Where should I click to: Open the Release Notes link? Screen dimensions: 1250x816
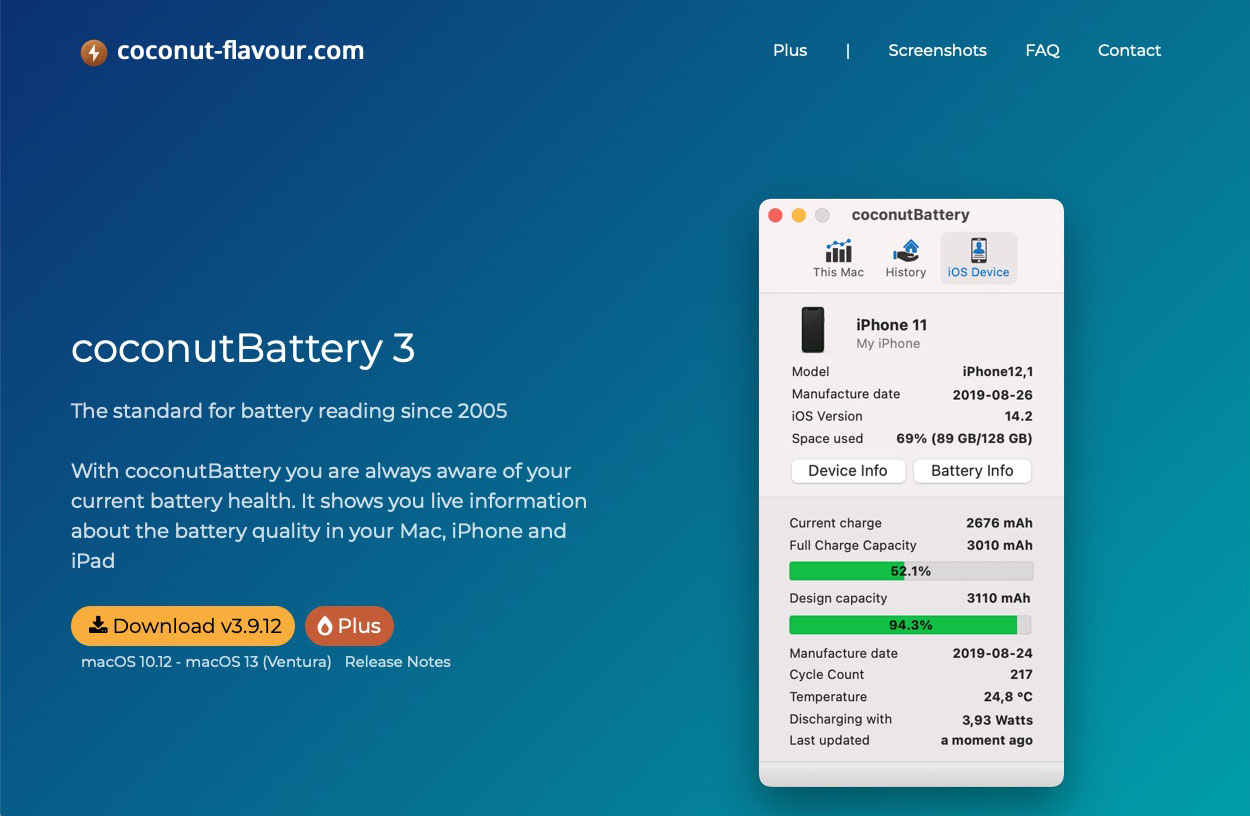pyautogui.click(x=398, y=662)
